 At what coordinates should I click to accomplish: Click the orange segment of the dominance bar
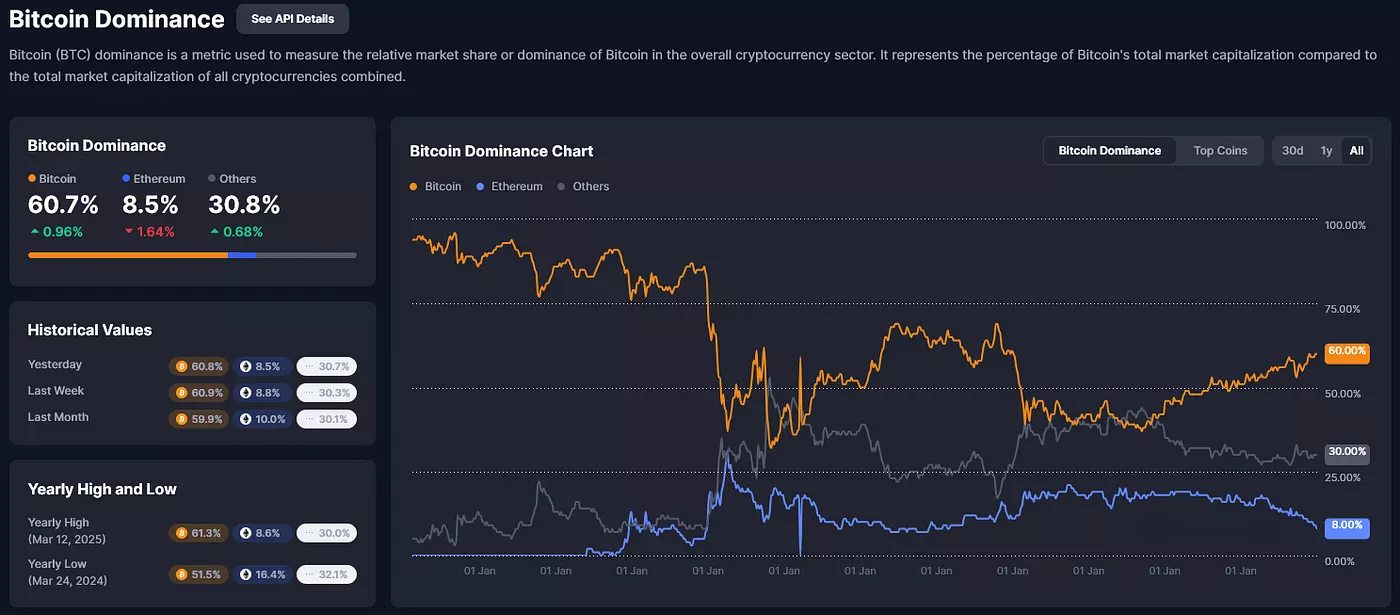[128, 255]
